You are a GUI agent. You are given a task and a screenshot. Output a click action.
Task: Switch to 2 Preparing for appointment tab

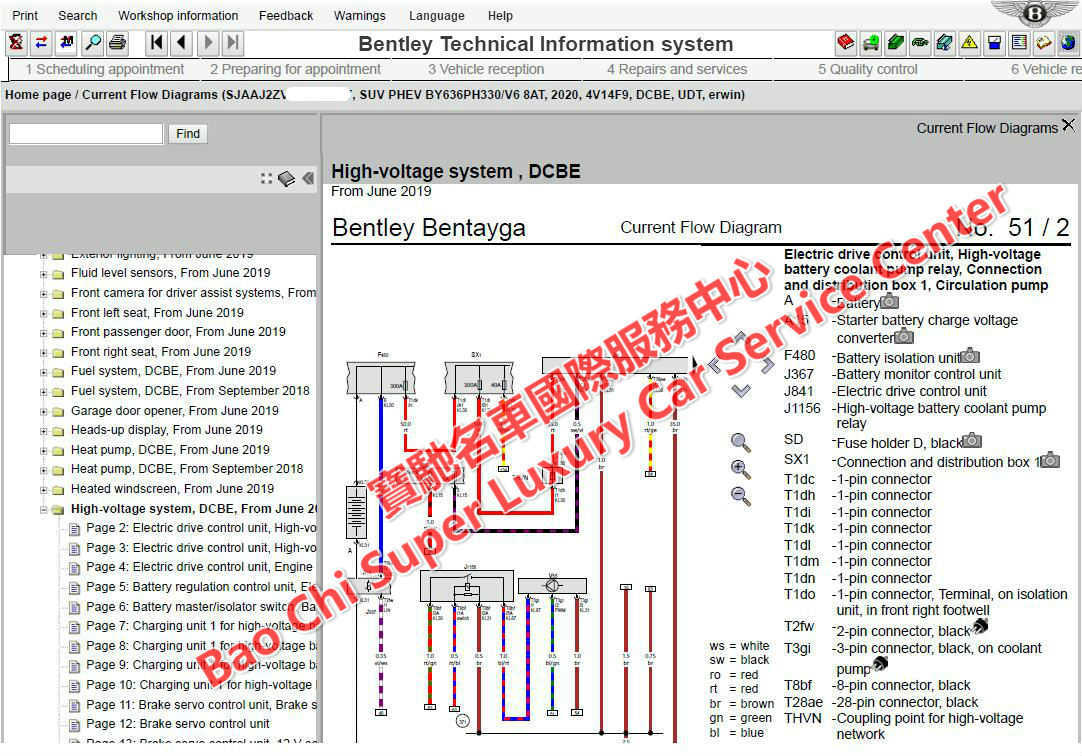[295, 69]
